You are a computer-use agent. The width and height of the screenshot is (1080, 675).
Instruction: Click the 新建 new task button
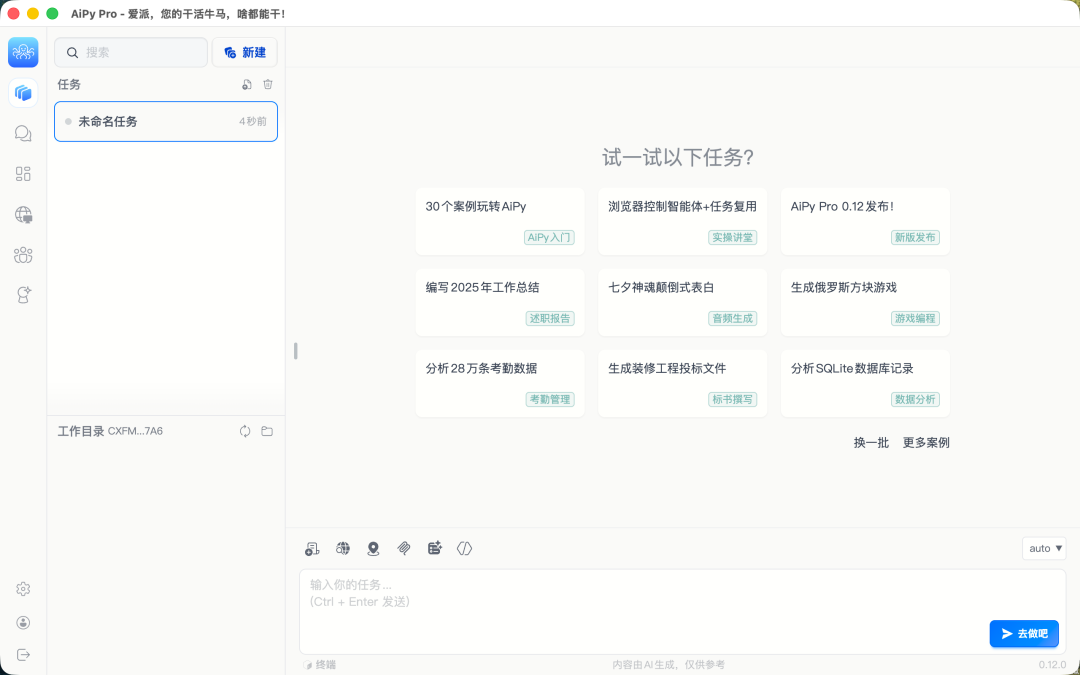245,52
